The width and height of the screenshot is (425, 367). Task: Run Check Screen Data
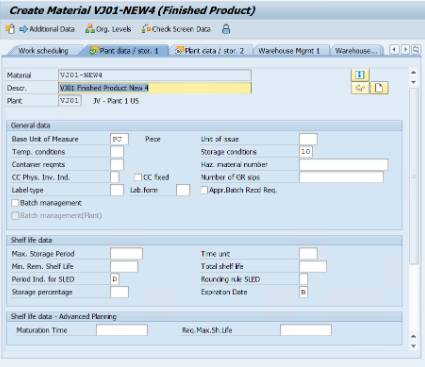176,29
